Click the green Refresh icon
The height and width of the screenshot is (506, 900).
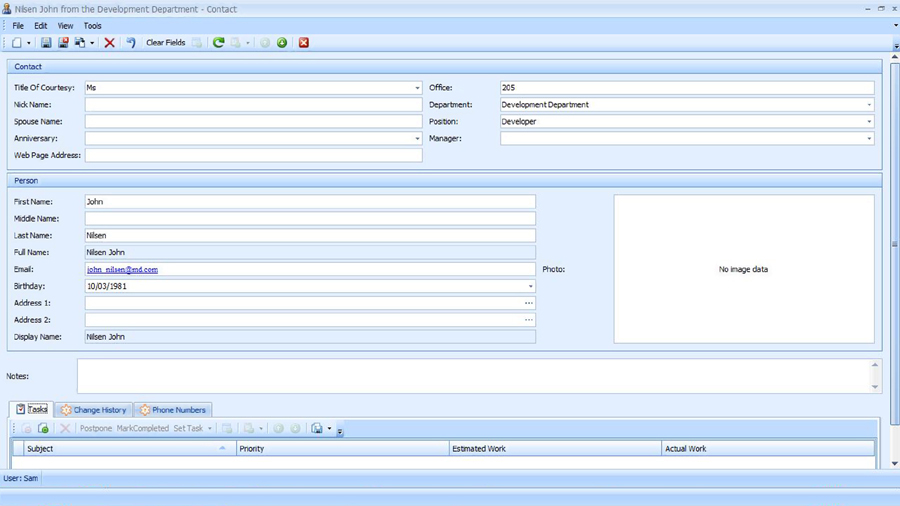pyautogui.click(x=218, y=43)
